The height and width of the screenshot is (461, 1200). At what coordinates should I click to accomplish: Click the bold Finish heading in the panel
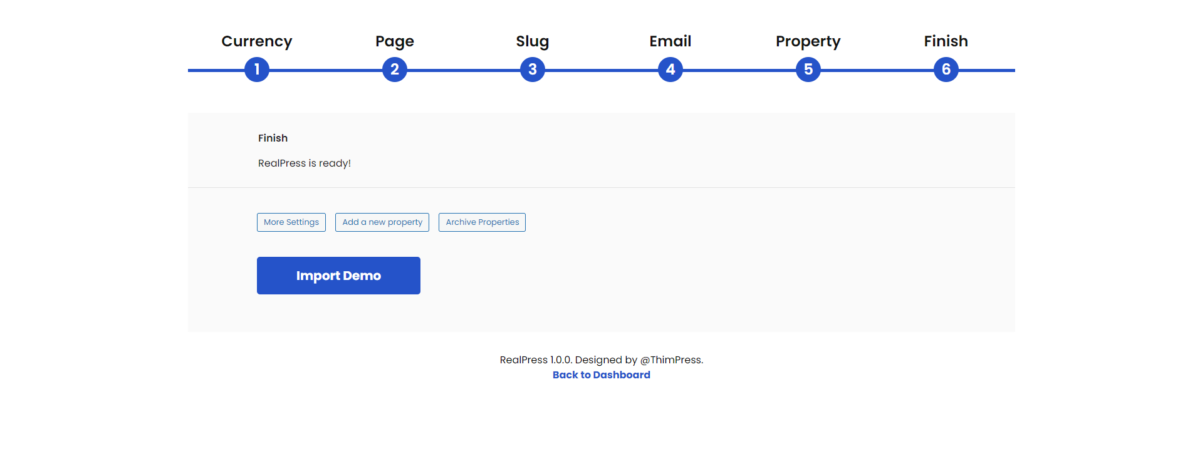[273, 138]
